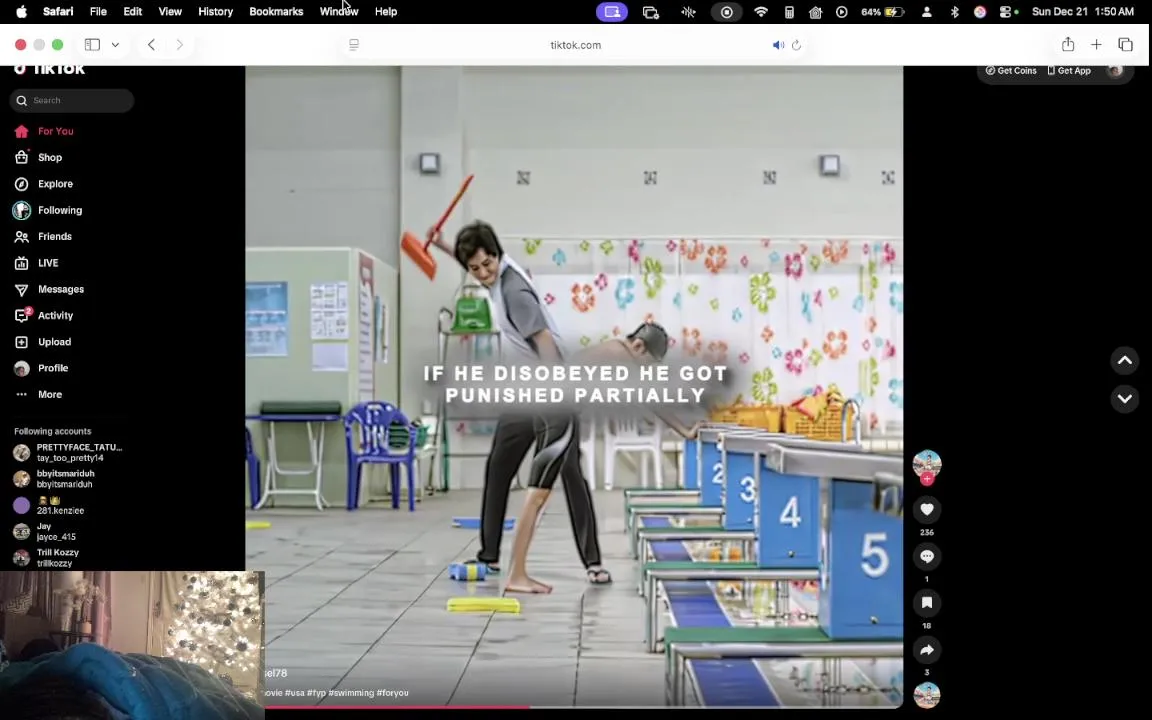Follow the creator using the plus badge

(x=927, y=479)
